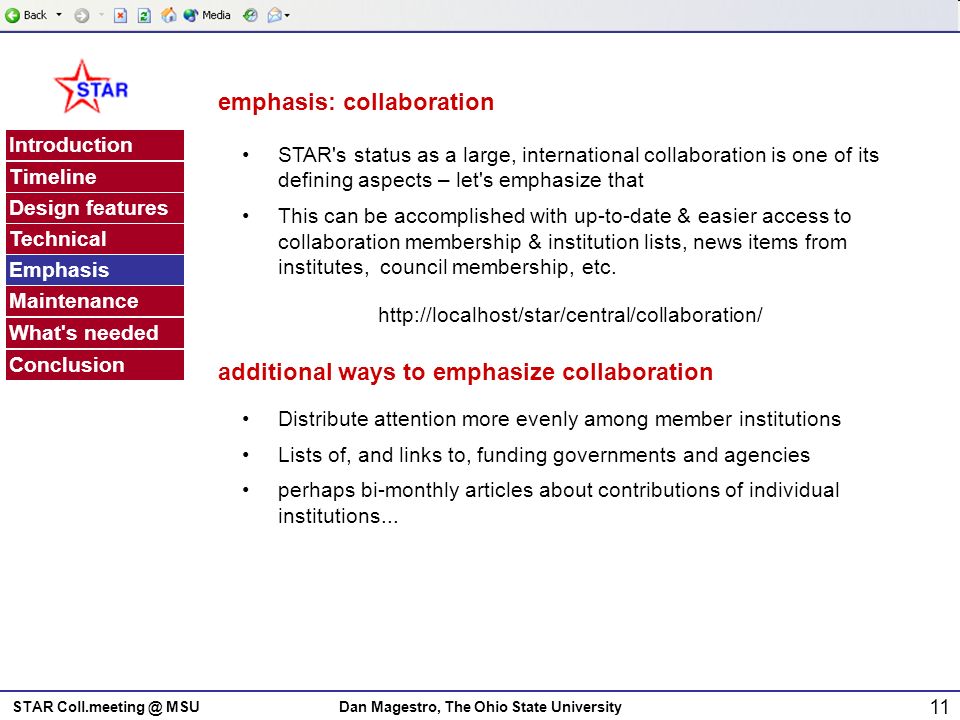Viewport: 960px width, 720px height.
Task: Click footer 'Dan Magestro, The Ohio State University'
Action: (480, 707)
